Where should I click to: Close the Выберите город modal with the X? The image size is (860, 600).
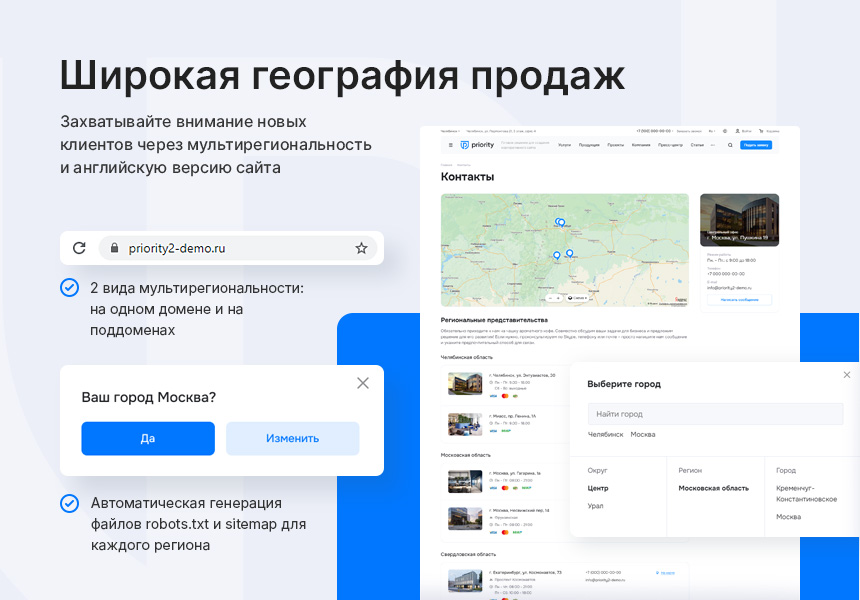(x=846, y=373)
